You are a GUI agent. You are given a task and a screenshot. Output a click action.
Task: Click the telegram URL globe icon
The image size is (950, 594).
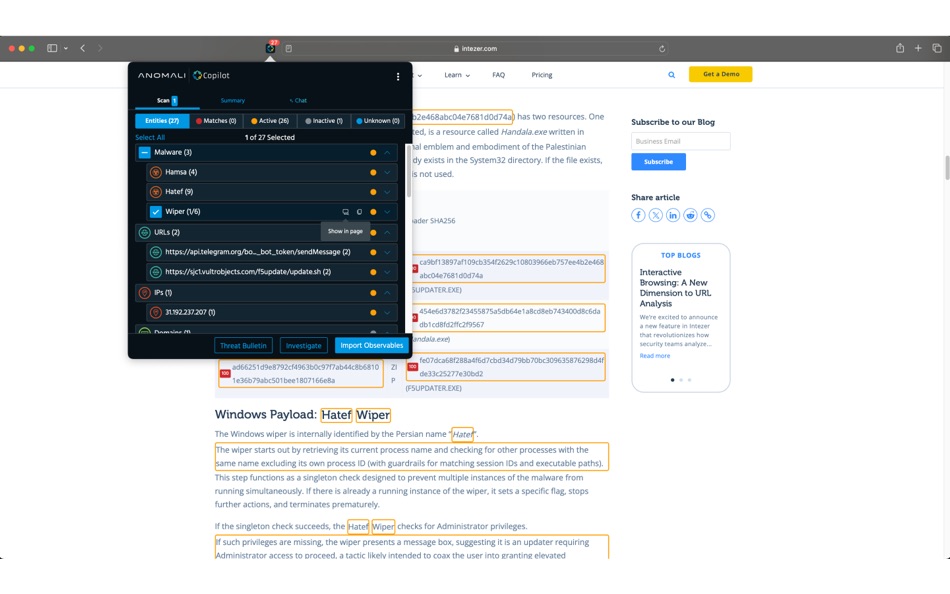point(156,252)
